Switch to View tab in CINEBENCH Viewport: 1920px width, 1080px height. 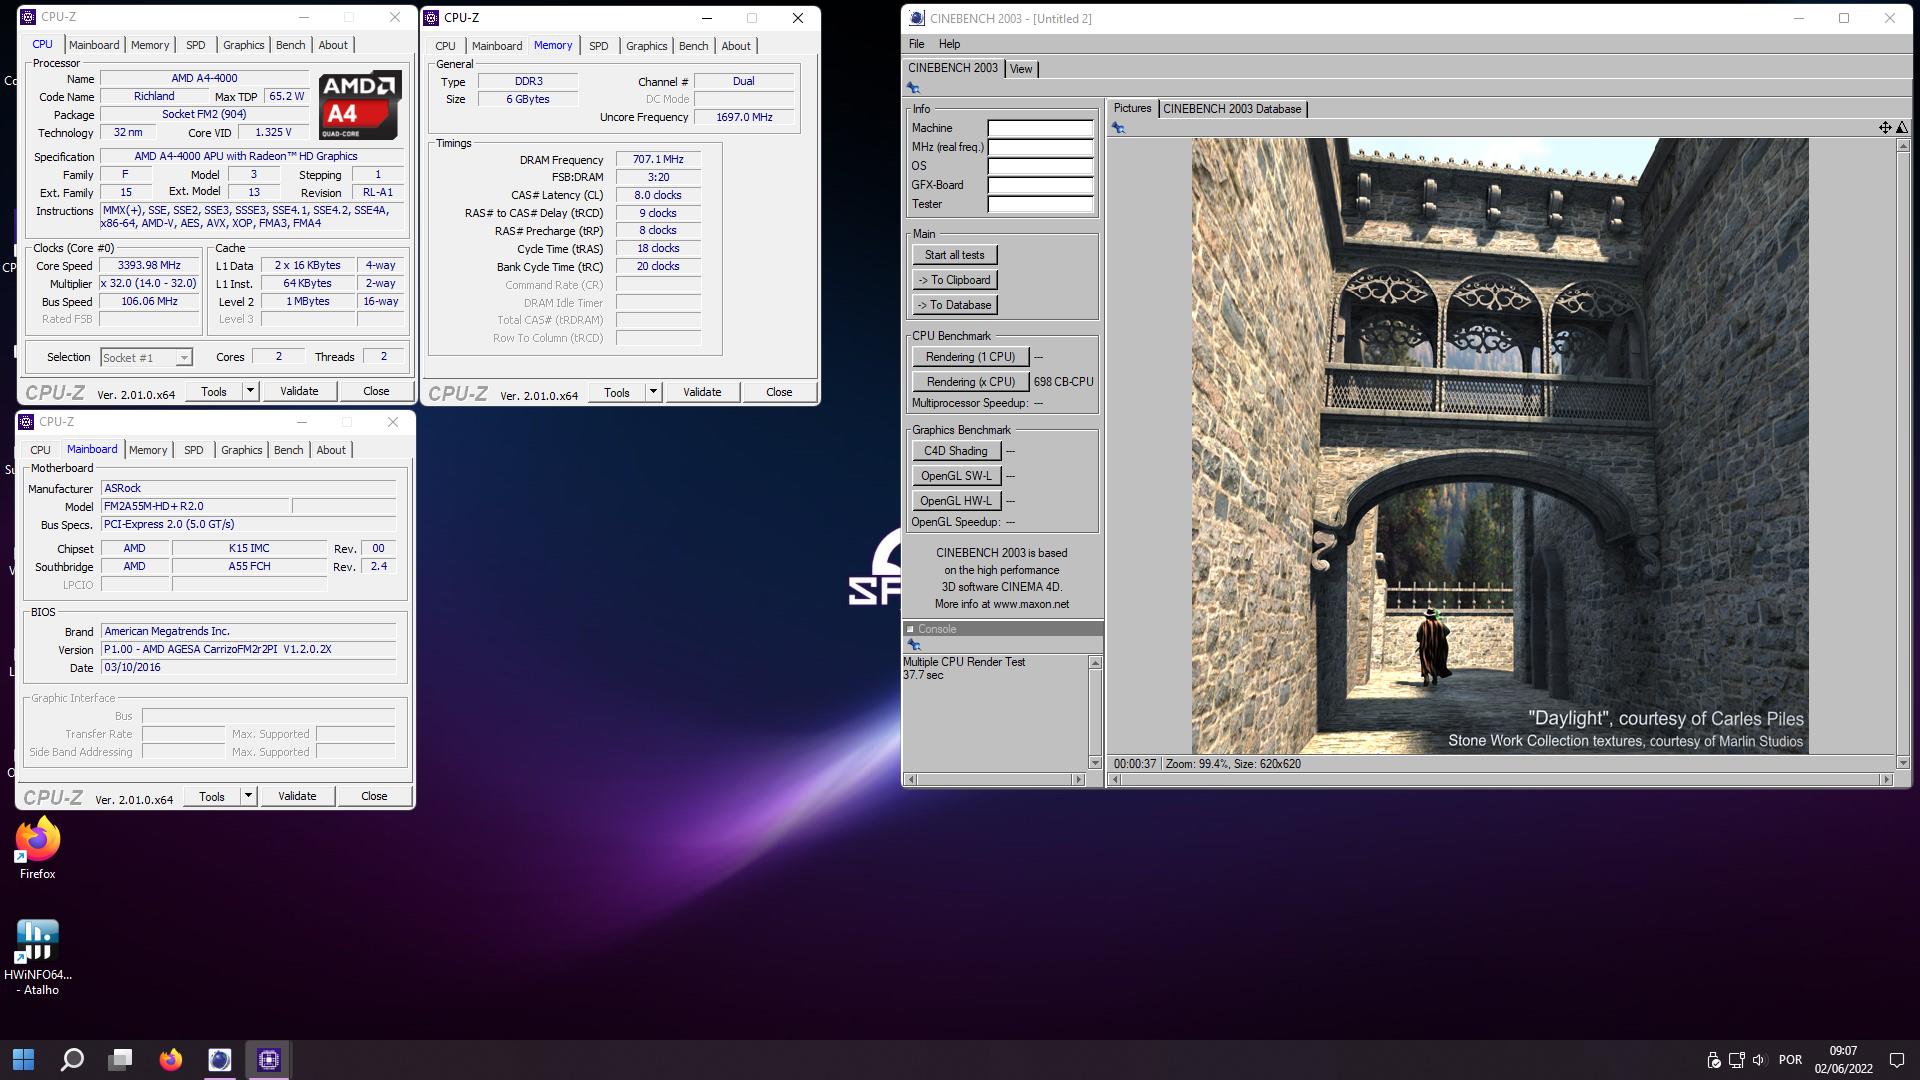(x=1021, y=69)
